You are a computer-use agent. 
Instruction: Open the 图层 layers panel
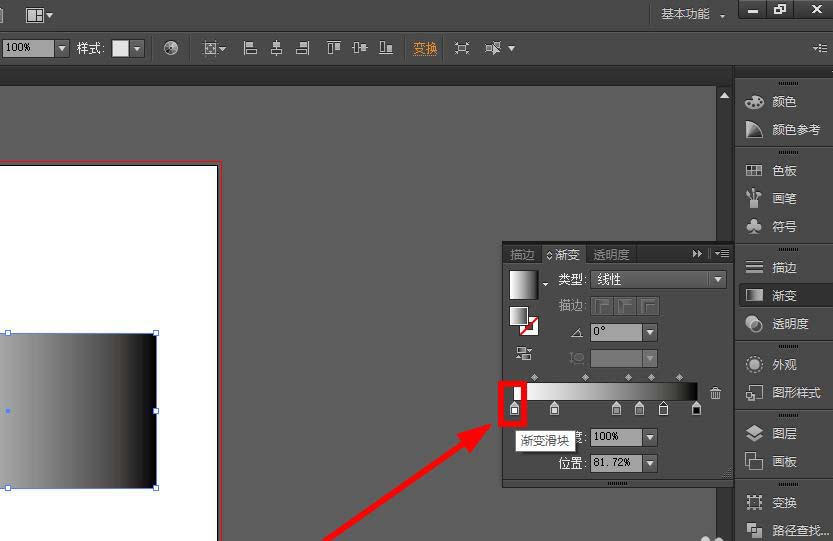771,434
